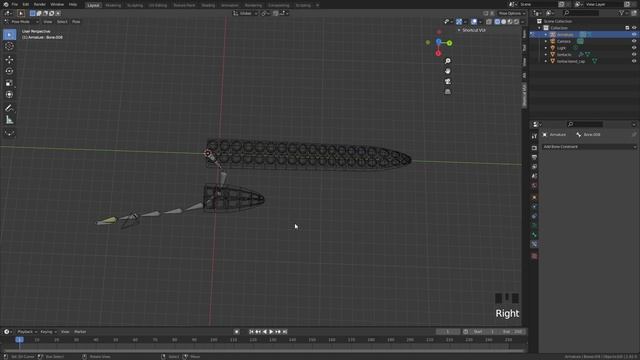Click the zoom view magnifier icon

[448, 61]
